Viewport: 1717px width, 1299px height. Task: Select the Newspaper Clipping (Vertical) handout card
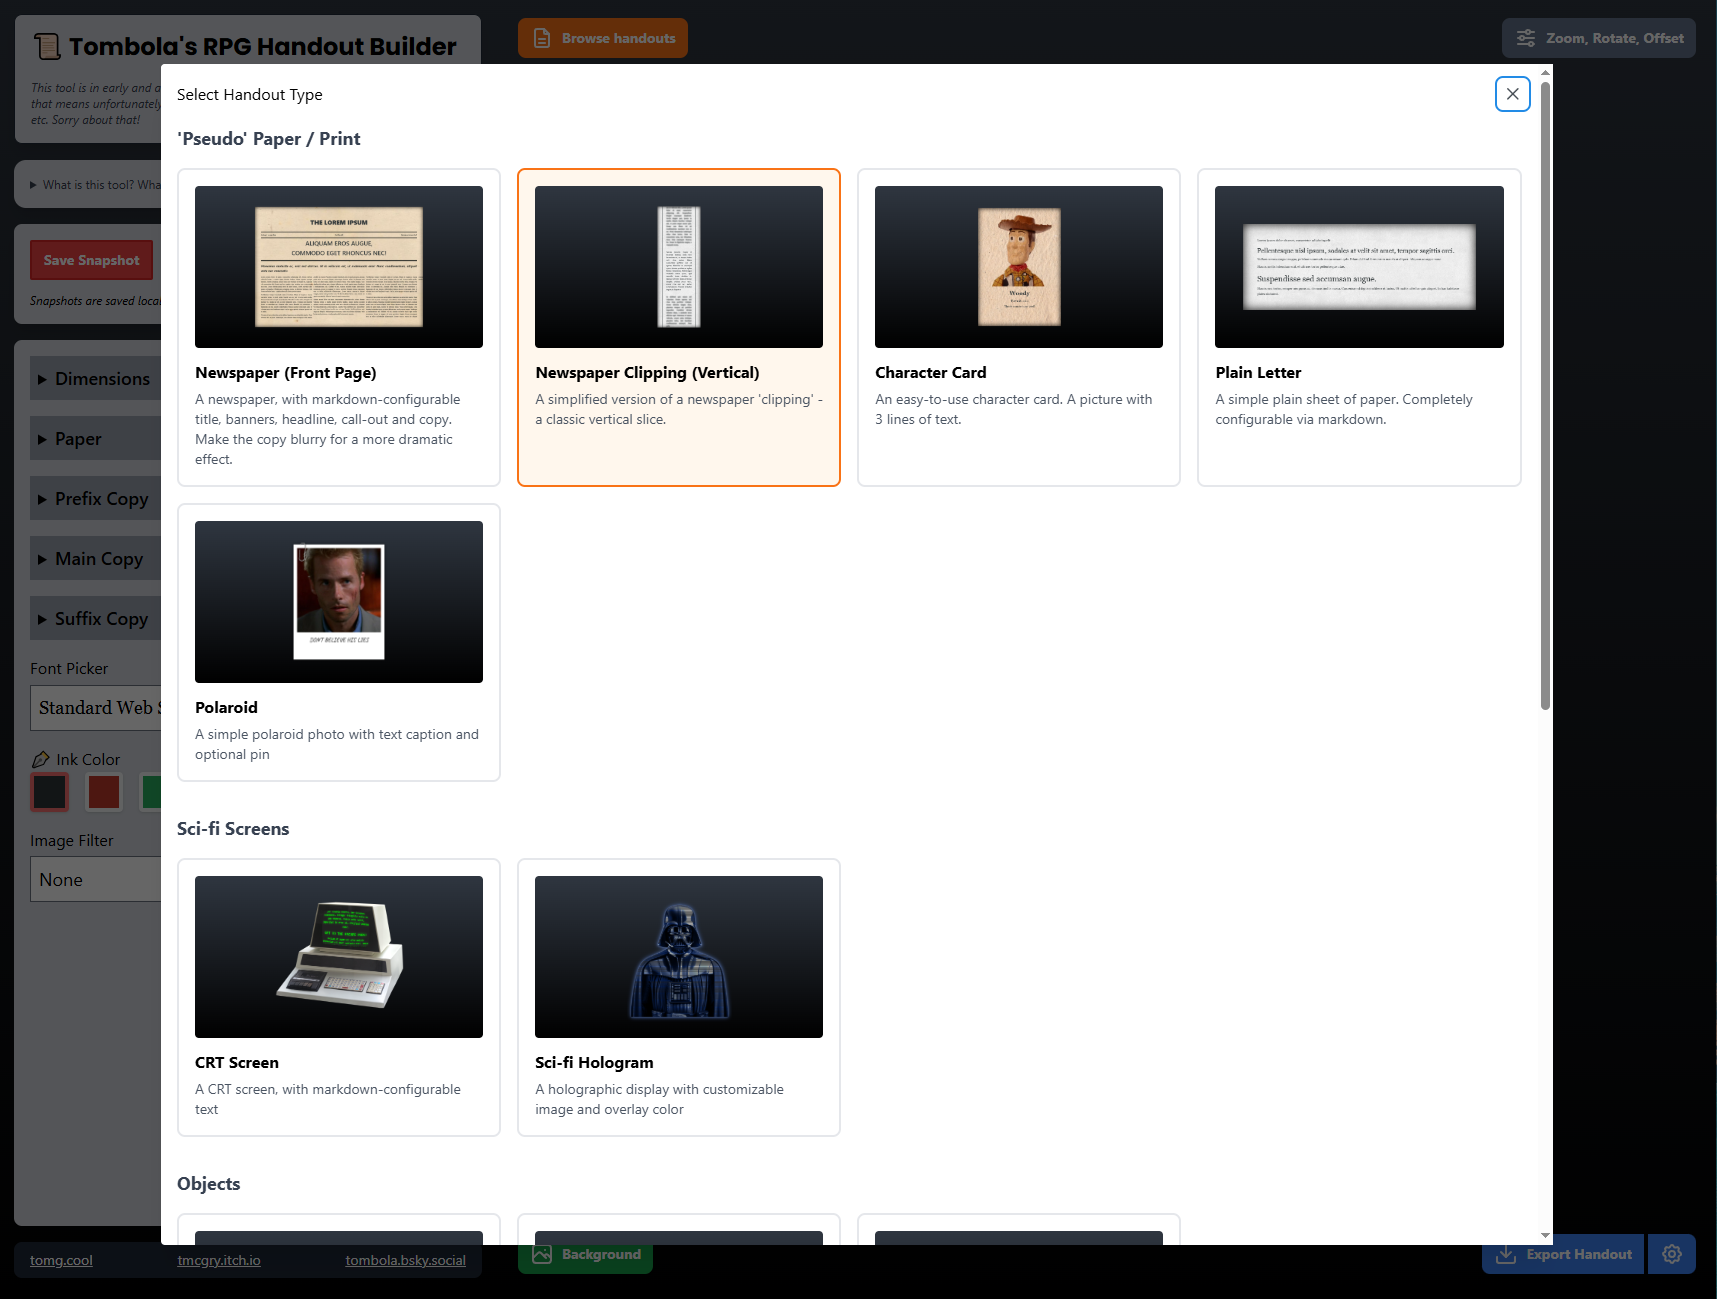tap(679, 327)
